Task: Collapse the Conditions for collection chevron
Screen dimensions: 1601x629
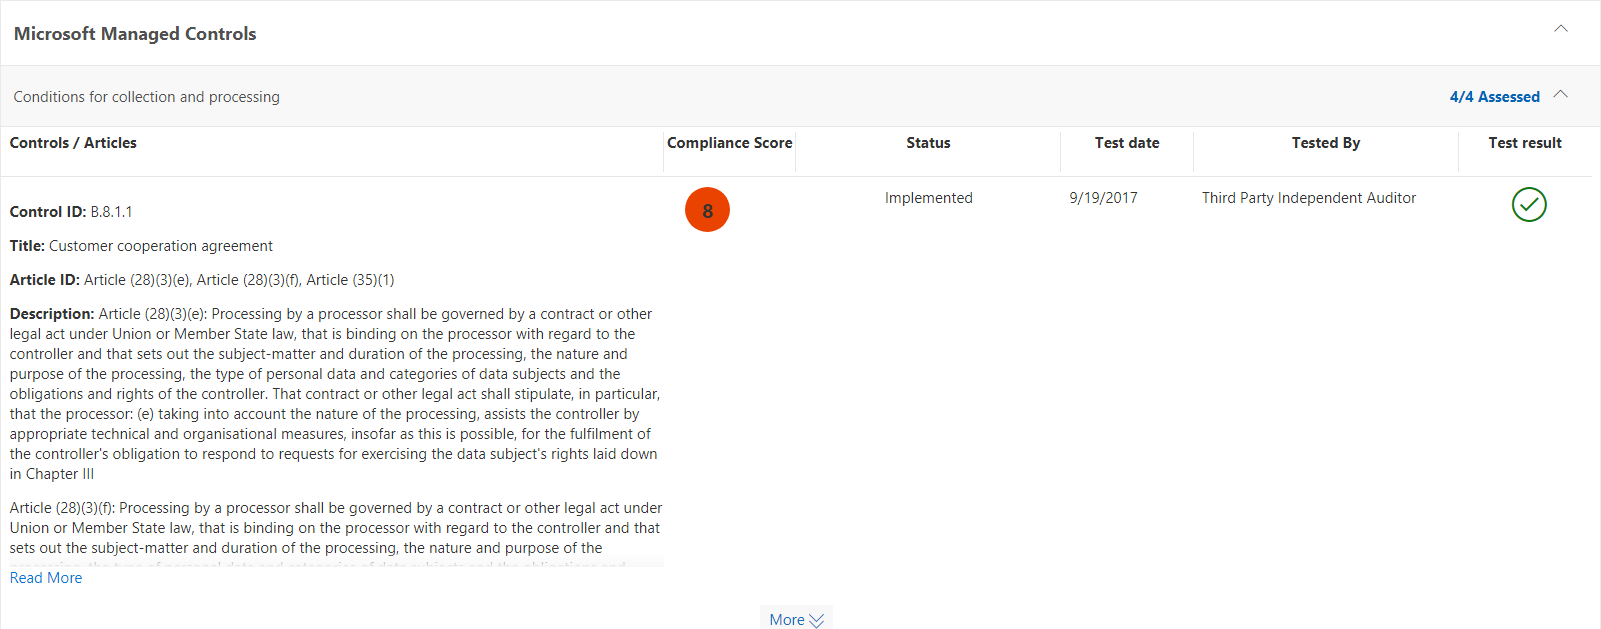Action: click(x=1561, y=95)
